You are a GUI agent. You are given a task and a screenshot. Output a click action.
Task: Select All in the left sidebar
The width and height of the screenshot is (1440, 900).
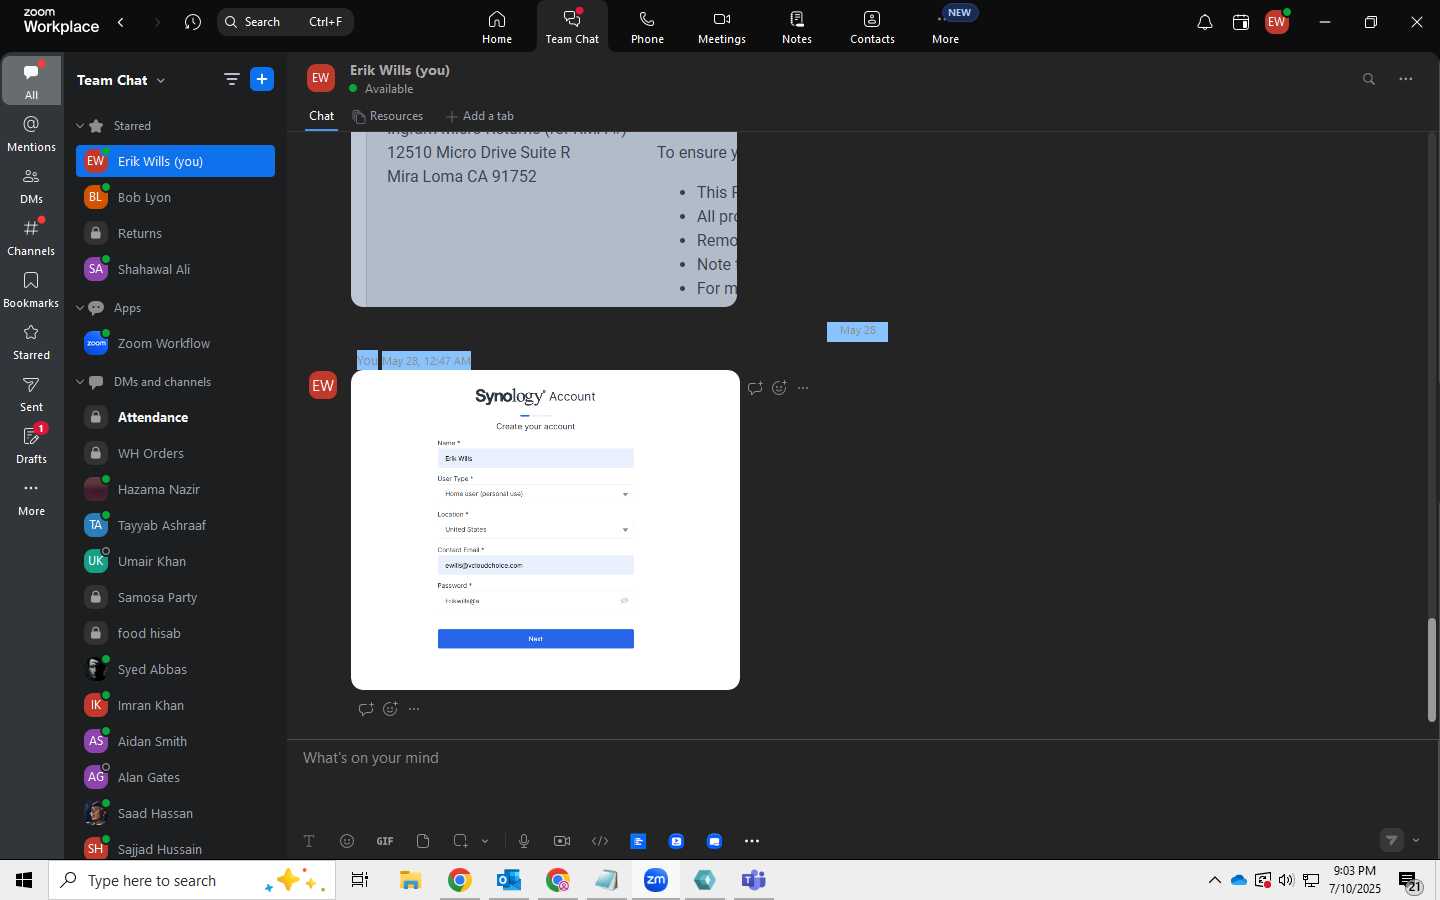point(31,80)
